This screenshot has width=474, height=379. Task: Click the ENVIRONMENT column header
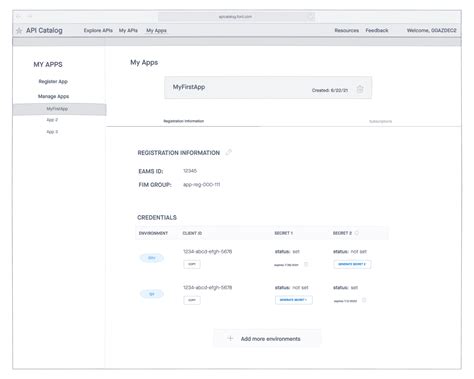153,233
